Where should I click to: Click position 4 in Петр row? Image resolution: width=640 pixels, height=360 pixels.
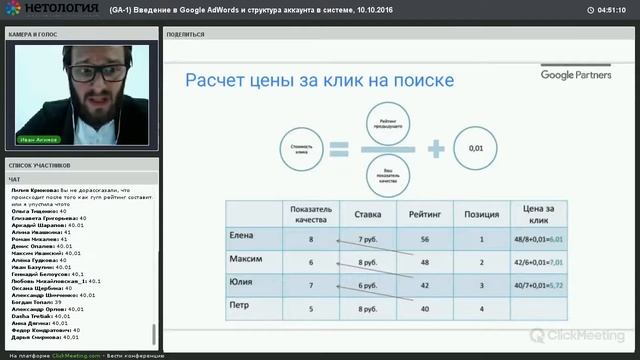(482, 309)
